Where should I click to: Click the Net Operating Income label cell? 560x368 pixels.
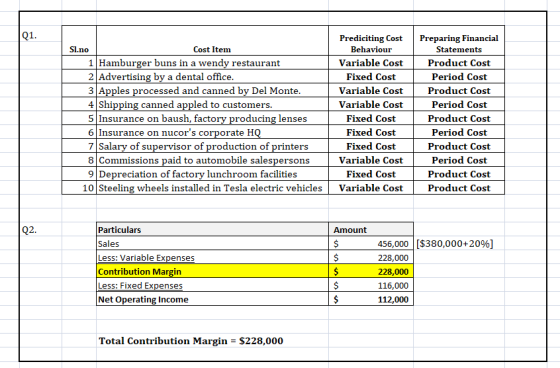tap(212, 299)
